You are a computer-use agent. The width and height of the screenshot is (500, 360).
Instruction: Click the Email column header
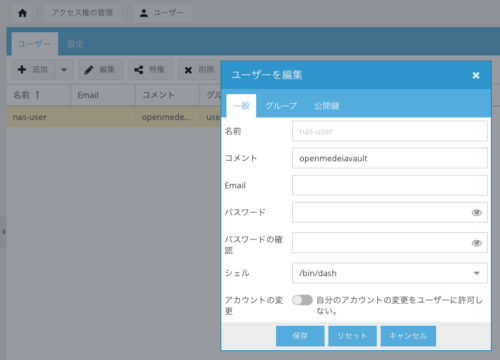[x=103, y=95]
